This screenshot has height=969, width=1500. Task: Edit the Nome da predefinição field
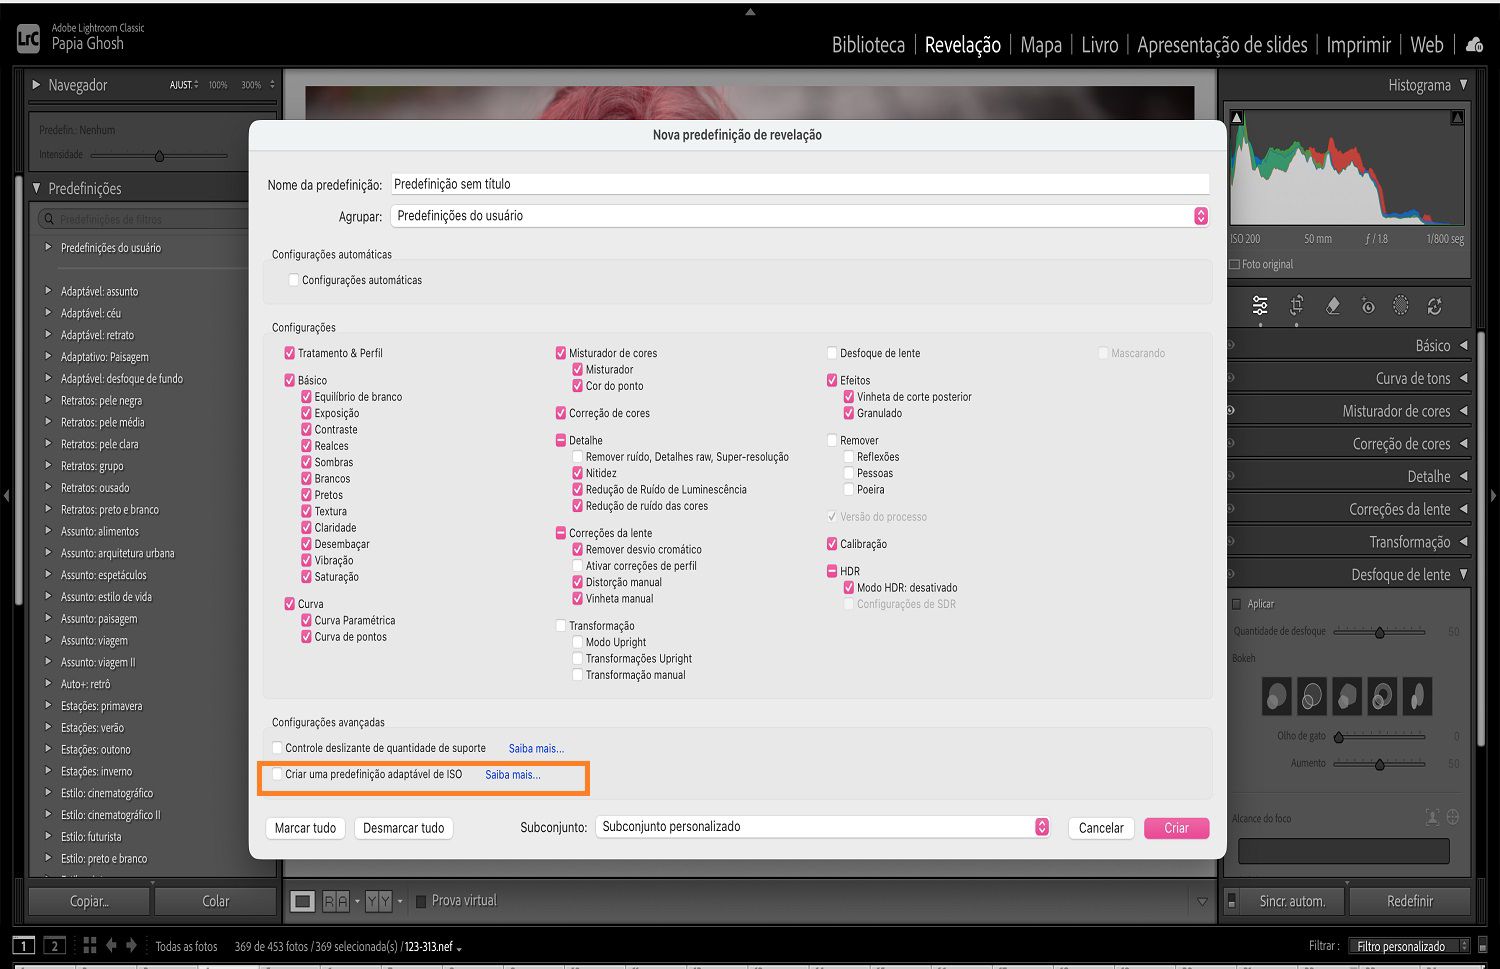[799, 184]
